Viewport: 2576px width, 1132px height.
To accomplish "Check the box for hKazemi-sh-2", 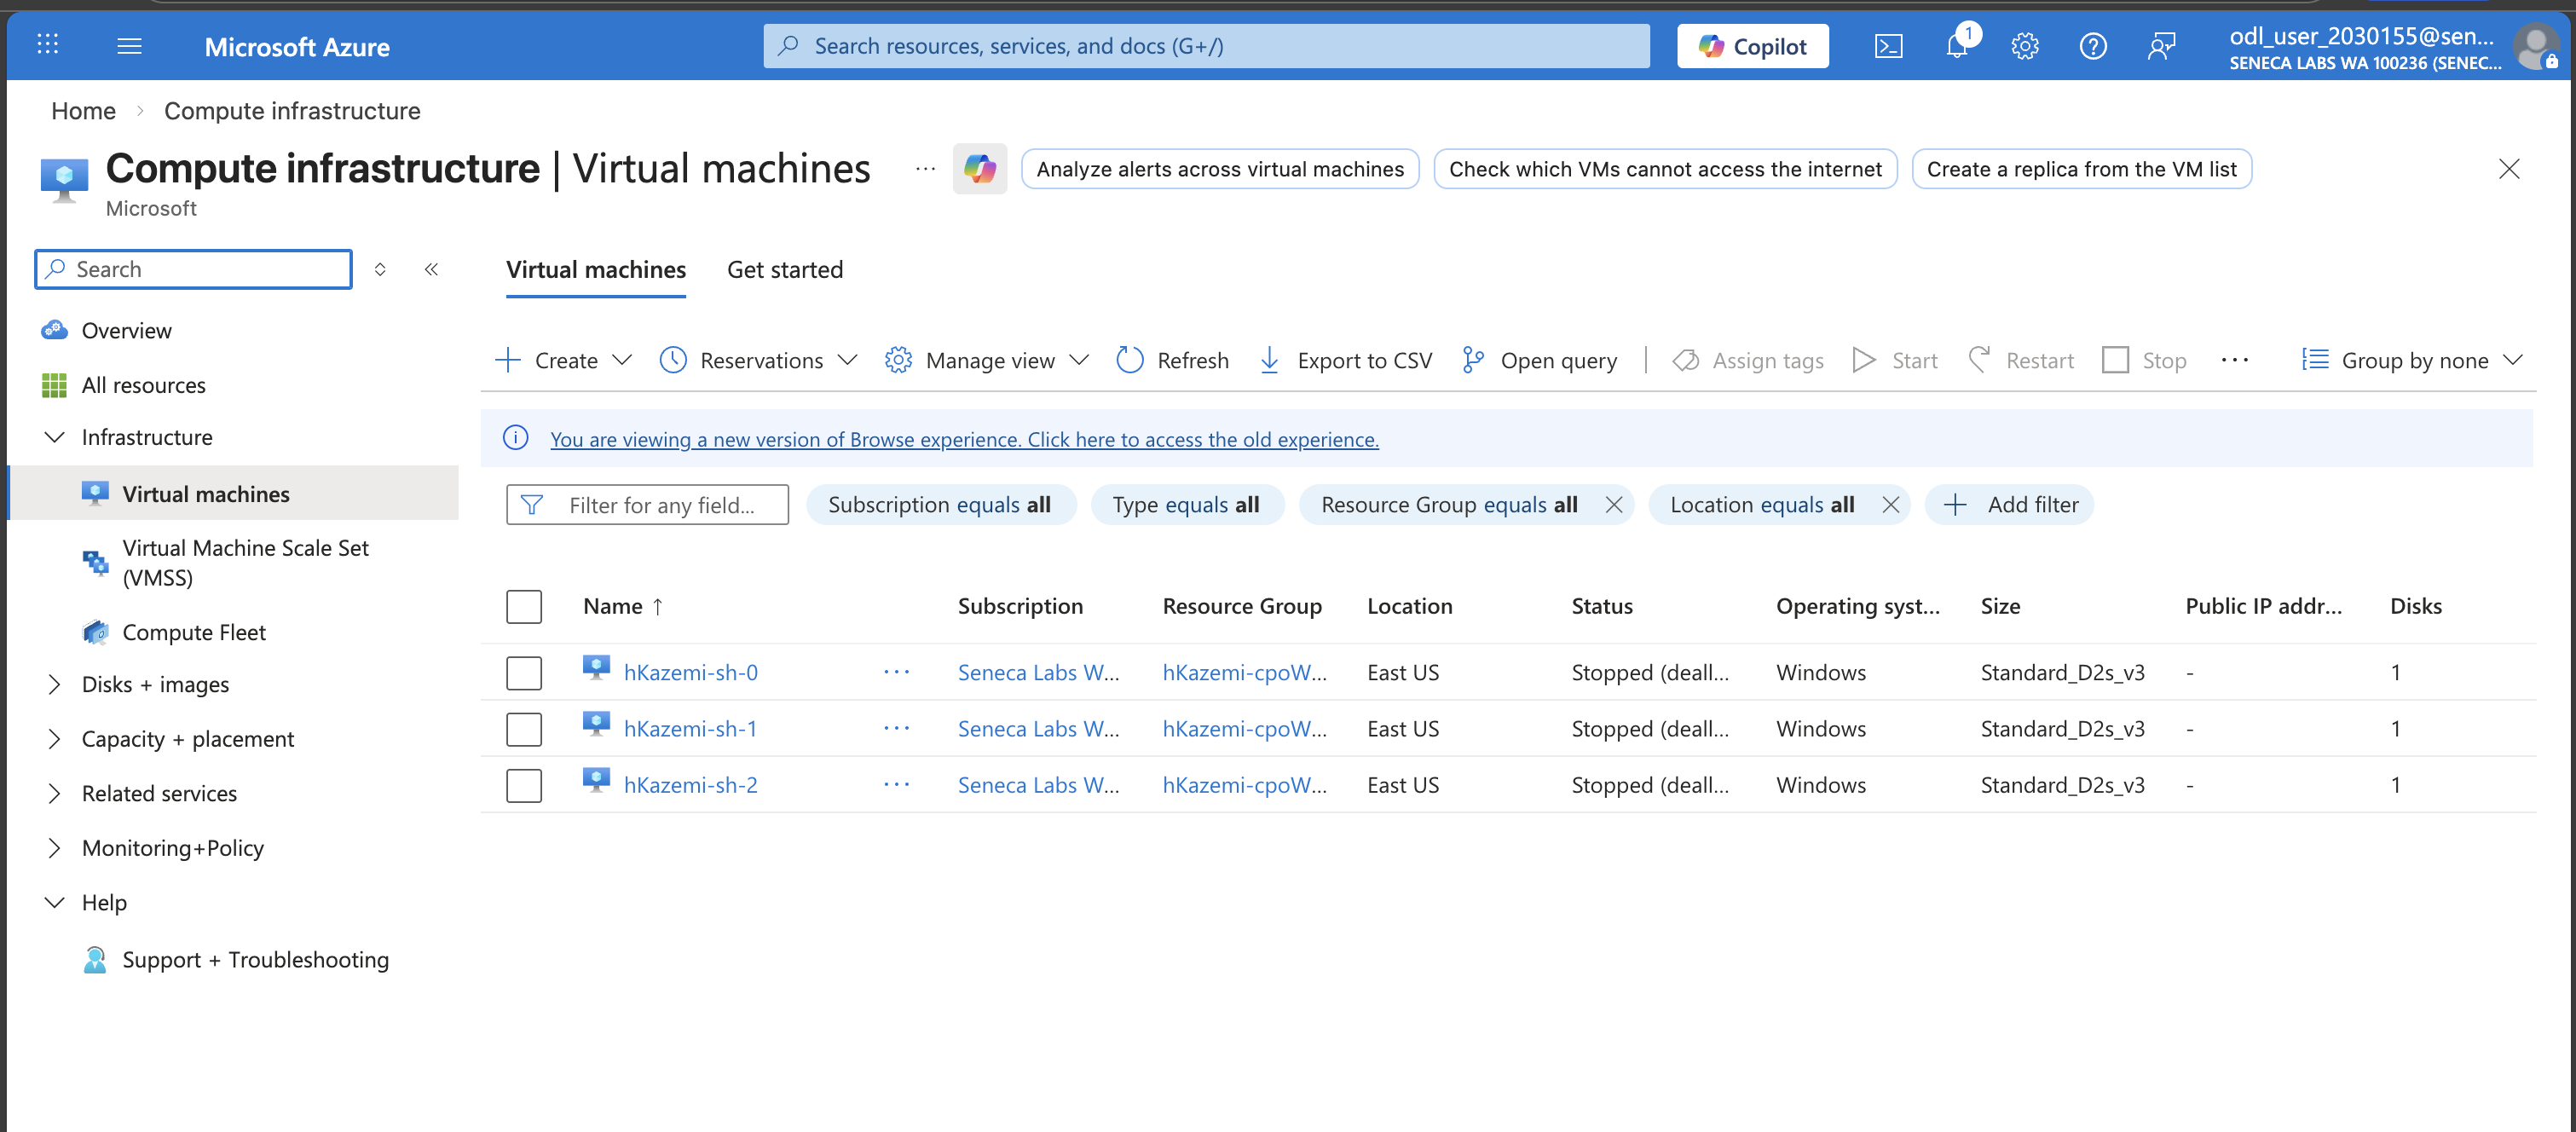I will [x=524, y=784].
